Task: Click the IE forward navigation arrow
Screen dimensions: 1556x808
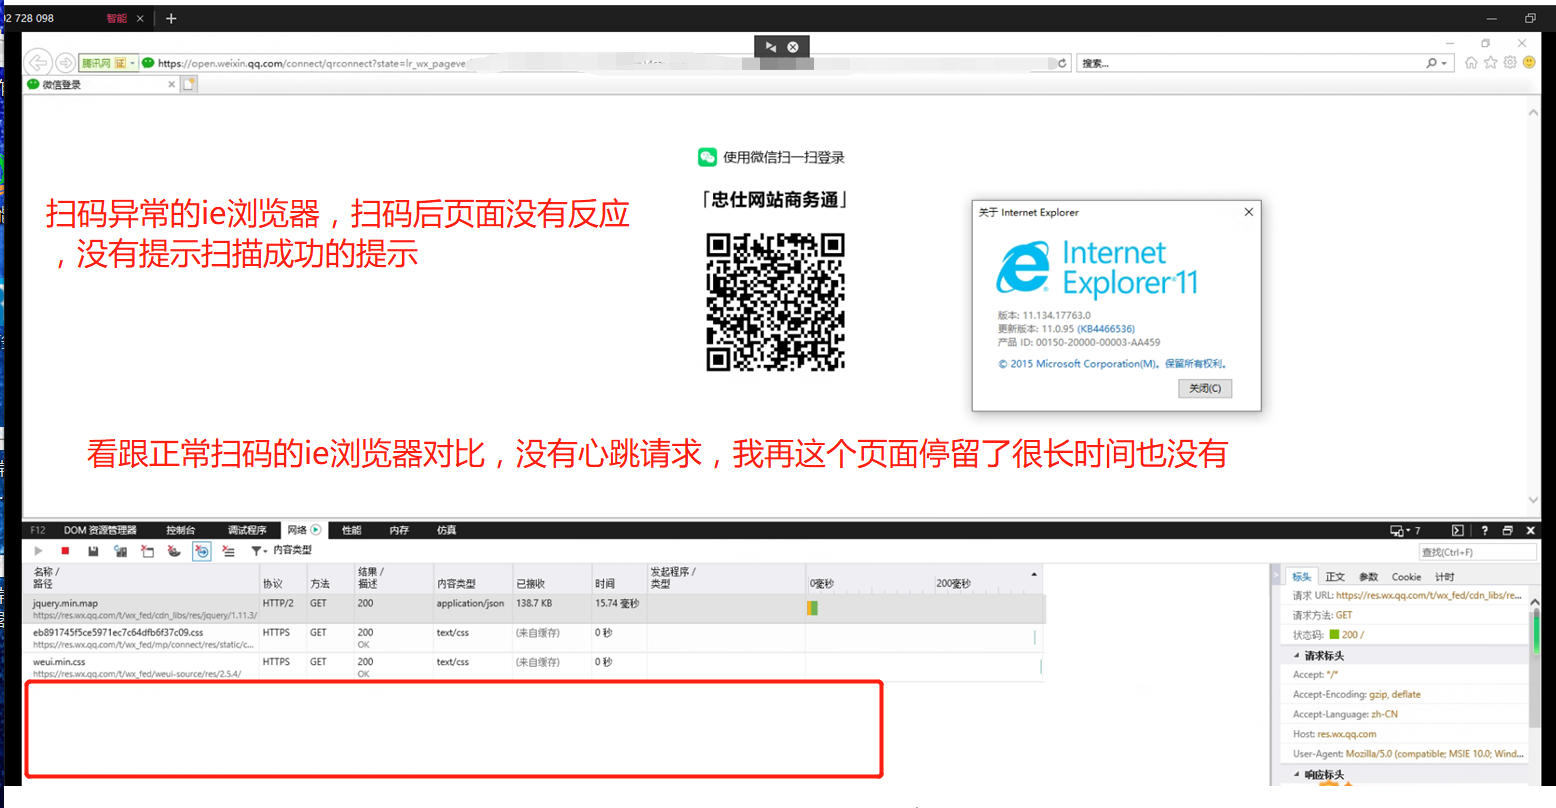Action: point(65,63)
